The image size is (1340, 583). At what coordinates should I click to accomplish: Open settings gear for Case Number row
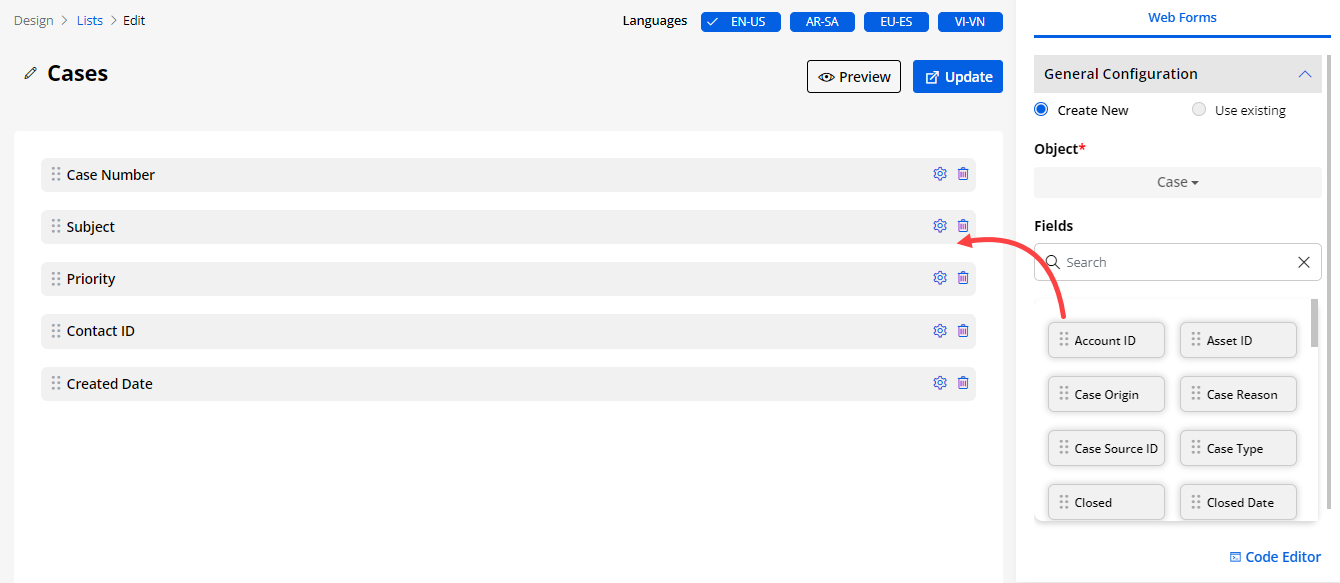(x=939, y=174)
